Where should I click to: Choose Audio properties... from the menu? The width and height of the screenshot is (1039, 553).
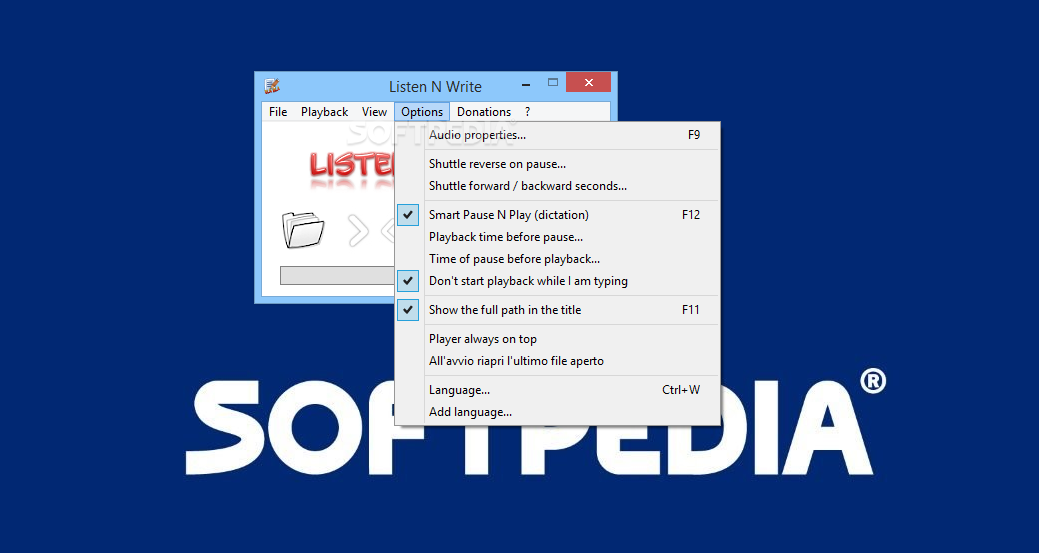(557, 135)
